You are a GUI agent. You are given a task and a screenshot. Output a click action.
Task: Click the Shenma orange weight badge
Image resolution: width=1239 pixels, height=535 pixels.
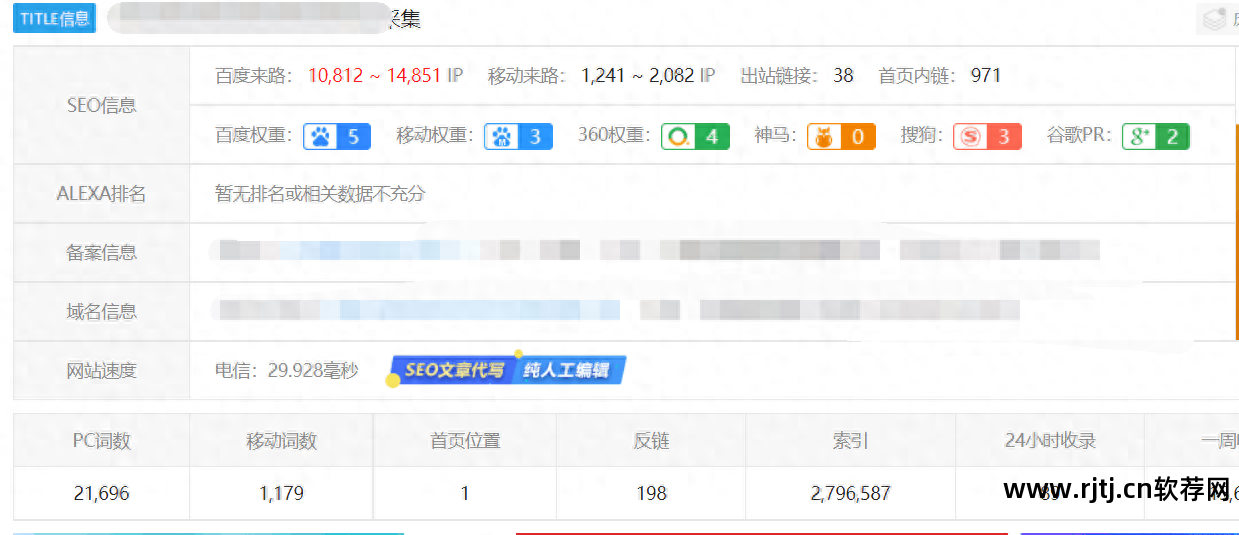click(x=841, y=136)
